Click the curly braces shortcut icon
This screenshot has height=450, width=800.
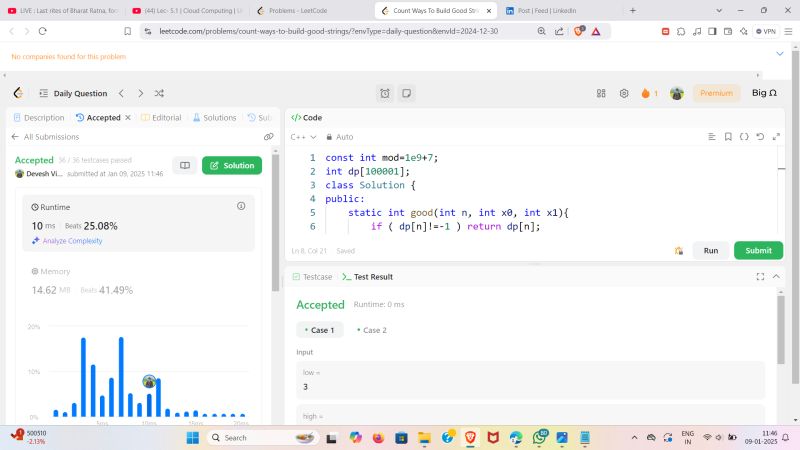click(x=744, y=137)
